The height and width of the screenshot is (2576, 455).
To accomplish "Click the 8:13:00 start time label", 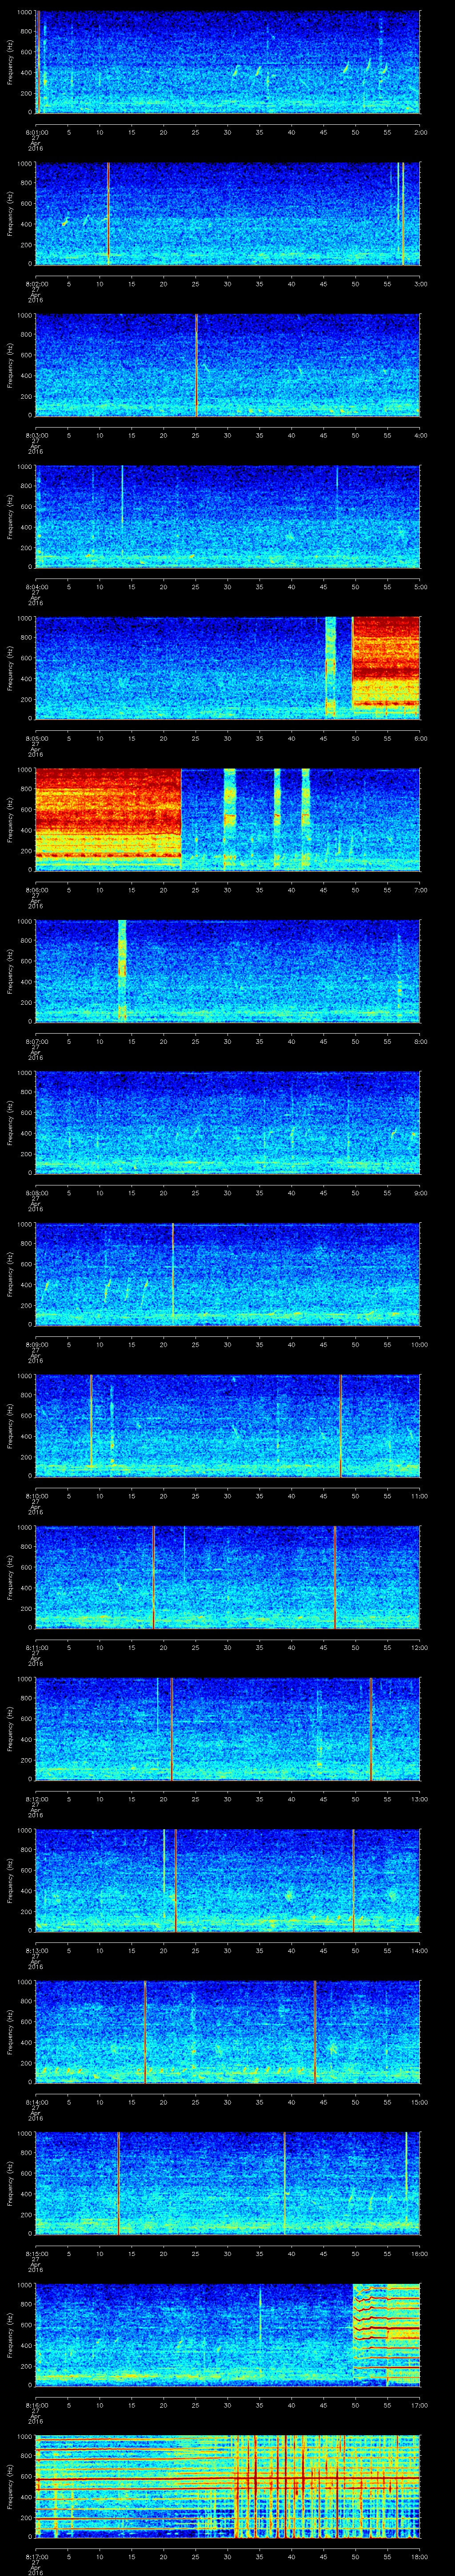I will click(x=36, y=1950).
